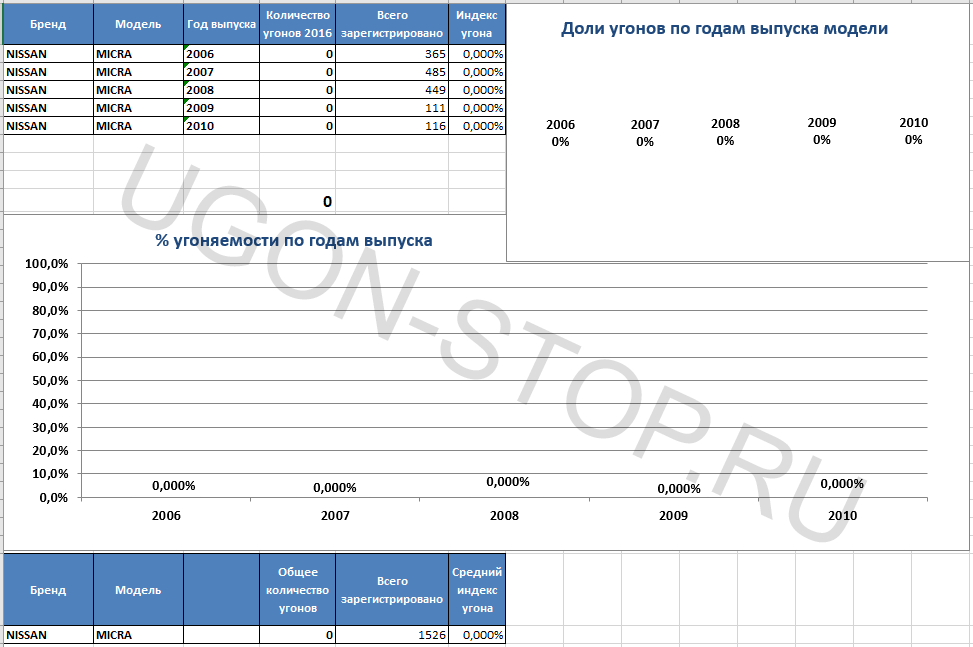Click registered count cell 111

pos(392,108)
